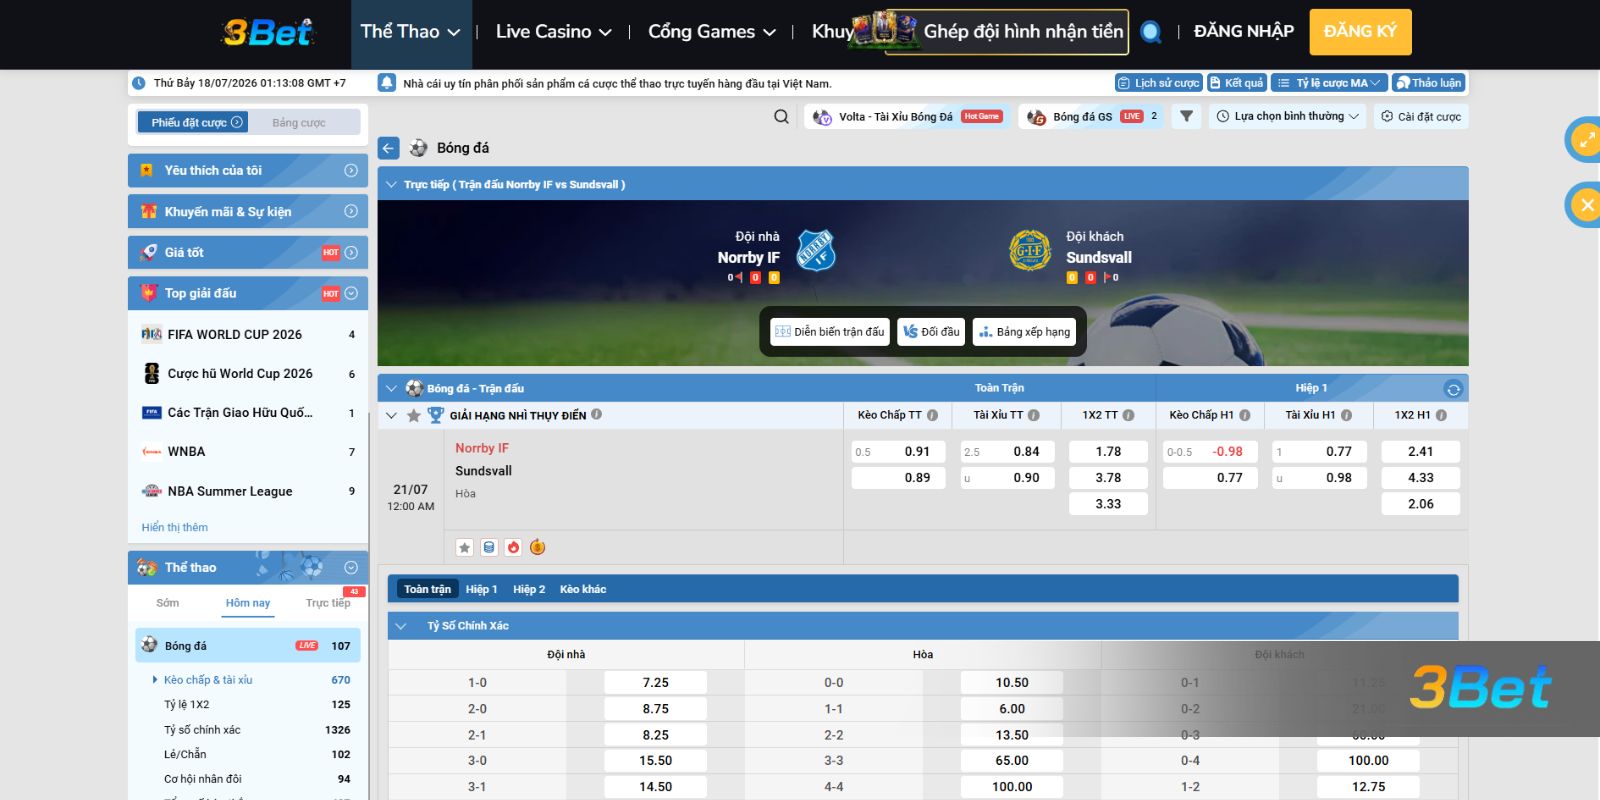
Task: Open Cài đặt cược bet settings
Action: click(x=1420, y=117)
